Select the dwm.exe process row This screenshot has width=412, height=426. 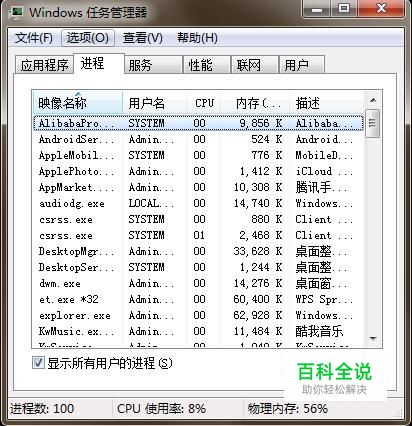[x=198, y=283]
